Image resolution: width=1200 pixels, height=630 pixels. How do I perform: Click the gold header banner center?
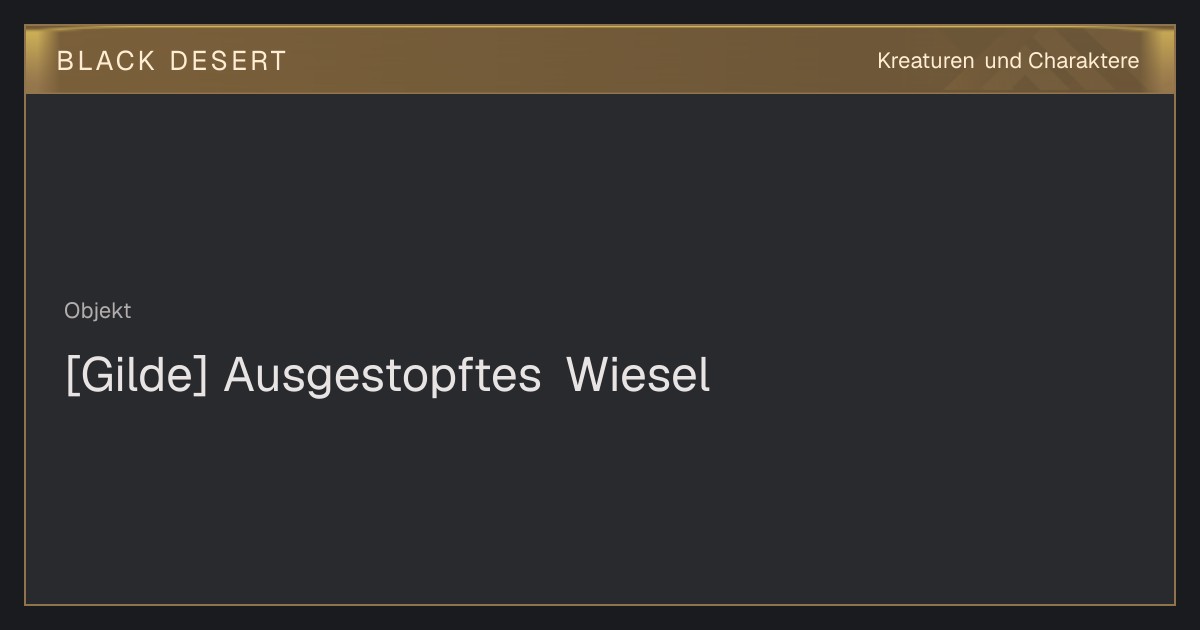tap(600, 60)
